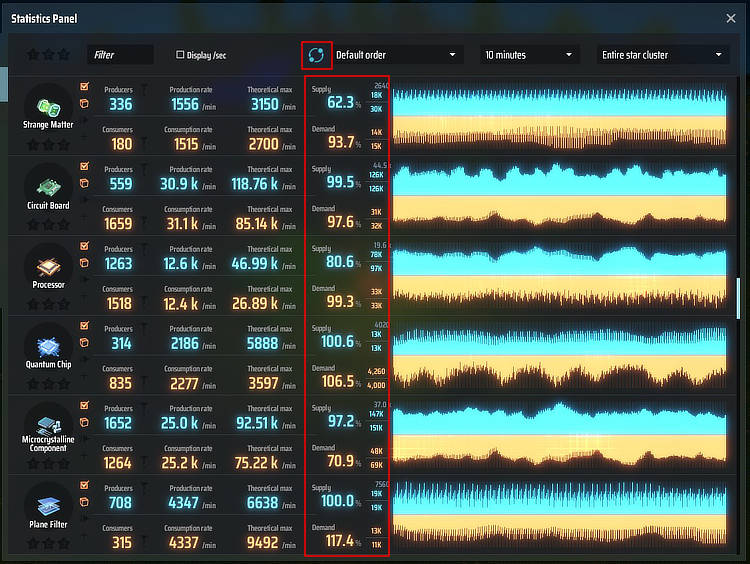The image size is (750, 564).
Task: Click the funnel icon next to Quantum Chip Consumers
Action: tap(144, 383)
